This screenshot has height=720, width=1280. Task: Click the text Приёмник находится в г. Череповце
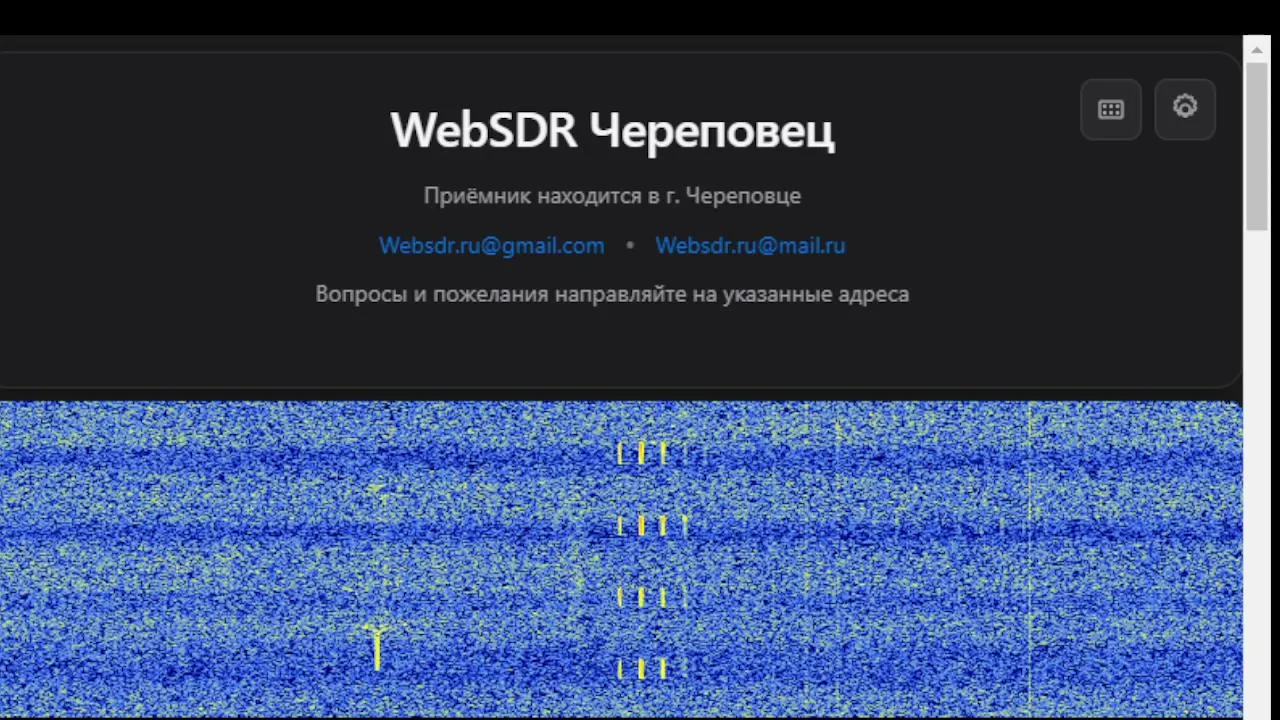pyautogui.click(x=612, y=196)
